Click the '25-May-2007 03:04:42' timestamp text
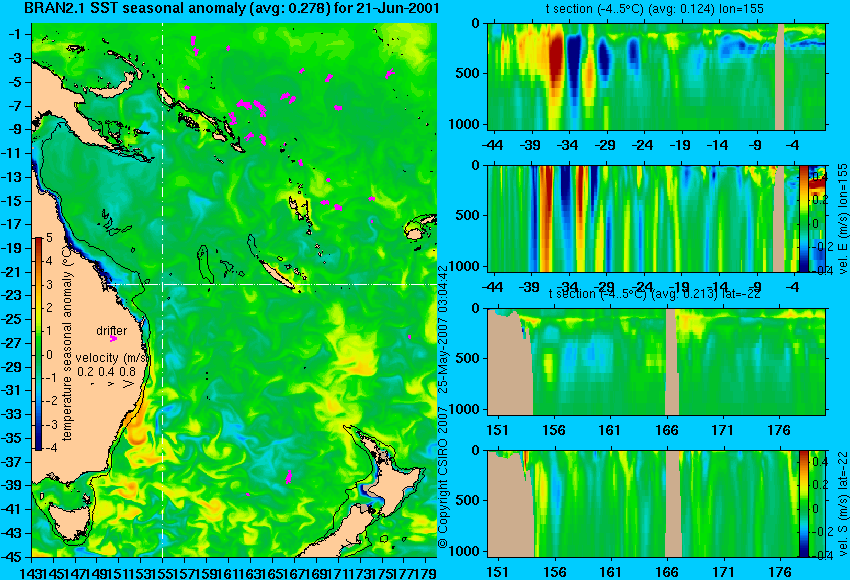This screenshot has width=850, height=580. [443, 329]
